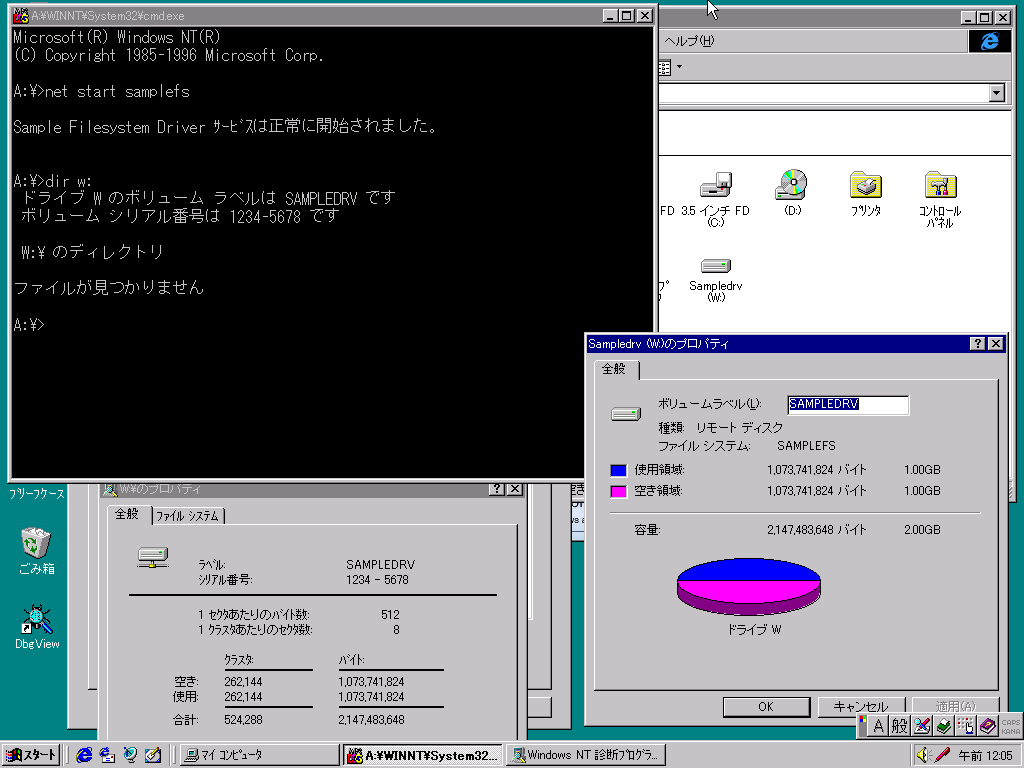Click the IME conversion mode '般' button
1024x768 pixels.
click(899, 726)
